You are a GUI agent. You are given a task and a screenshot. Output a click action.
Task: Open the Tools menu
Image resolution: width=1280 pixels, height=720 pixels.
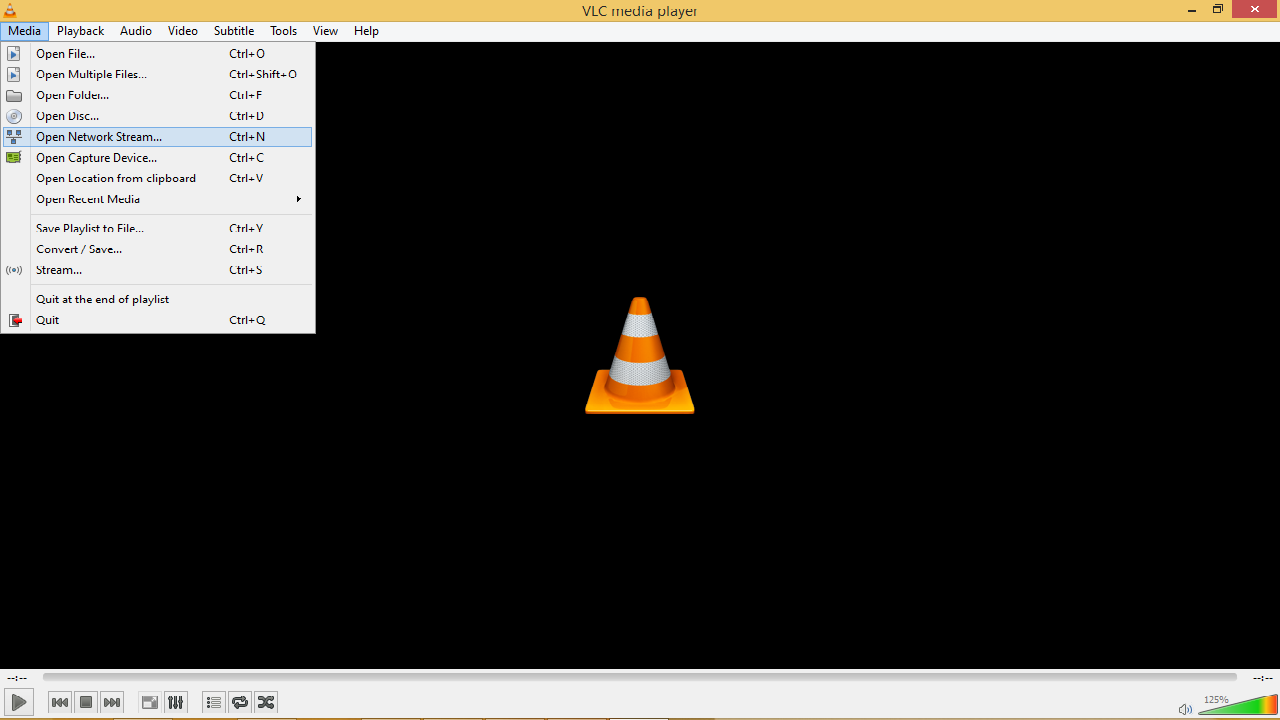(283, 31)
